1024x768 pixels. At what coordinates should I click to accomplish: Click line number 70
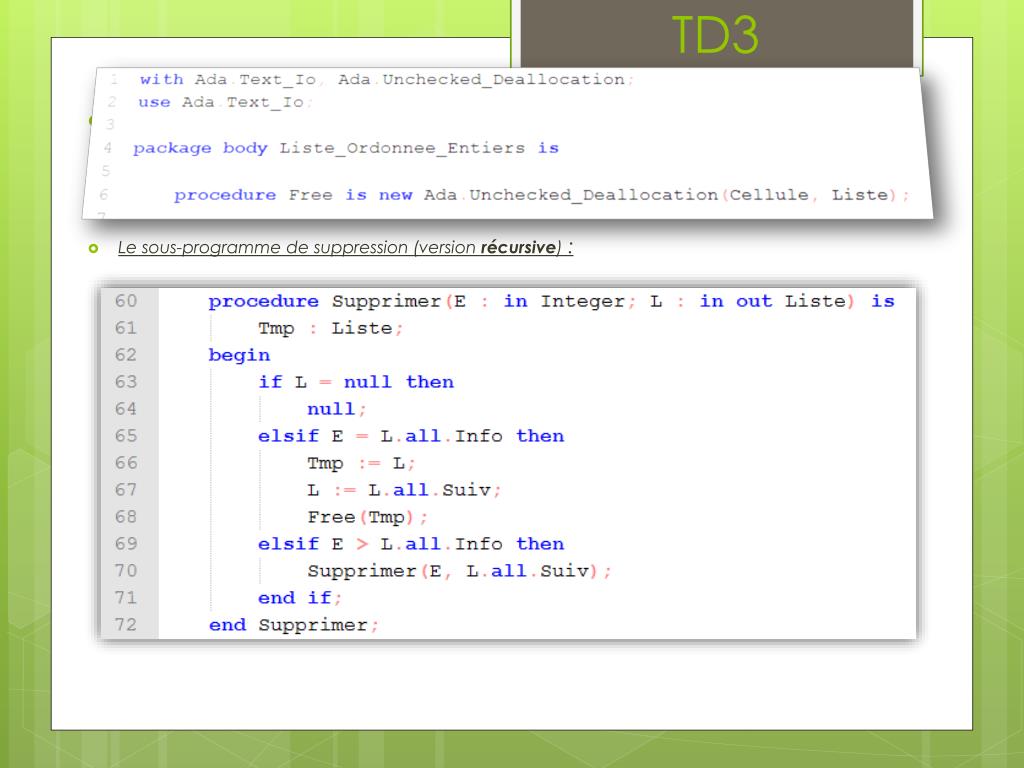click(x=125, y=571)
